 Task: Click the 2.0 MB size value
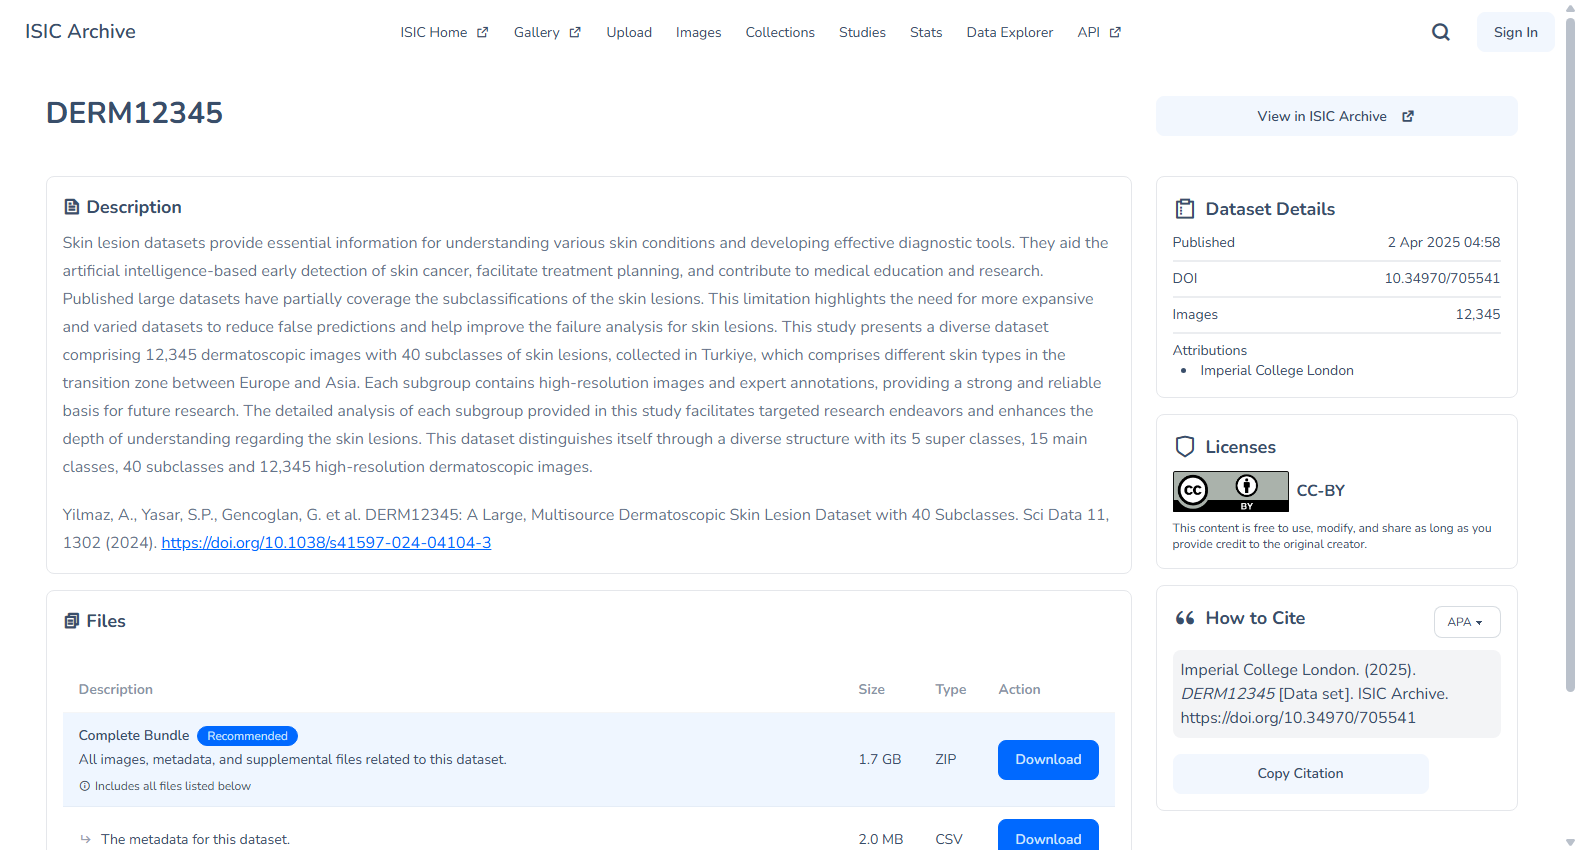pos(881,839)
